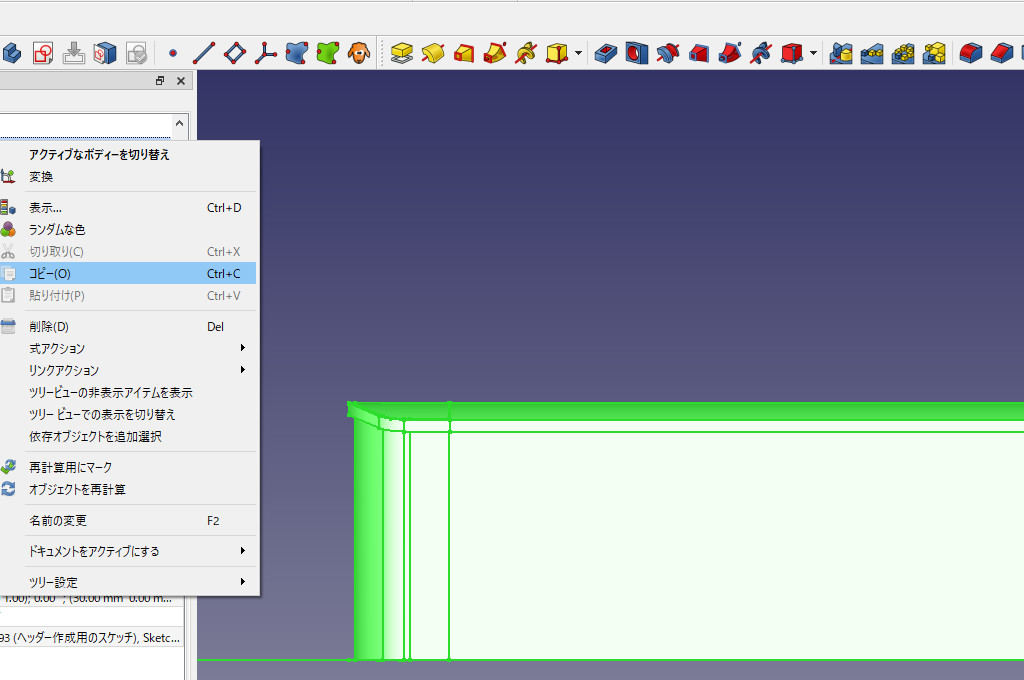Click the Pocket tool icon
This screenshot has width=1024, height=680.
pos(605,52)
